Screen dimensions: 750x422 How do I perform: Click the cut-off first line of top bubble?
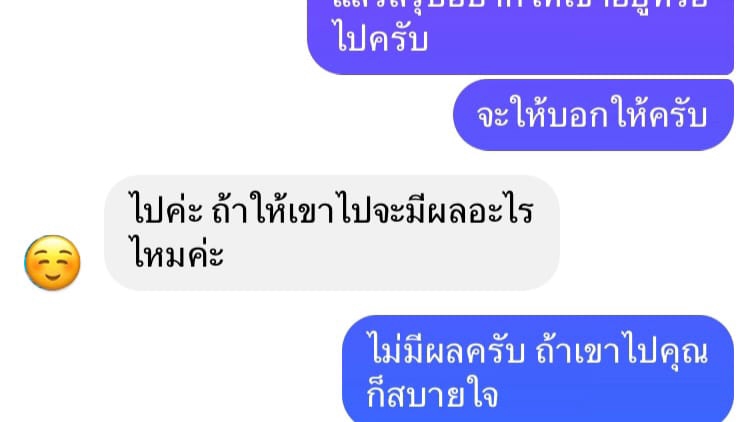coord(520,6)
